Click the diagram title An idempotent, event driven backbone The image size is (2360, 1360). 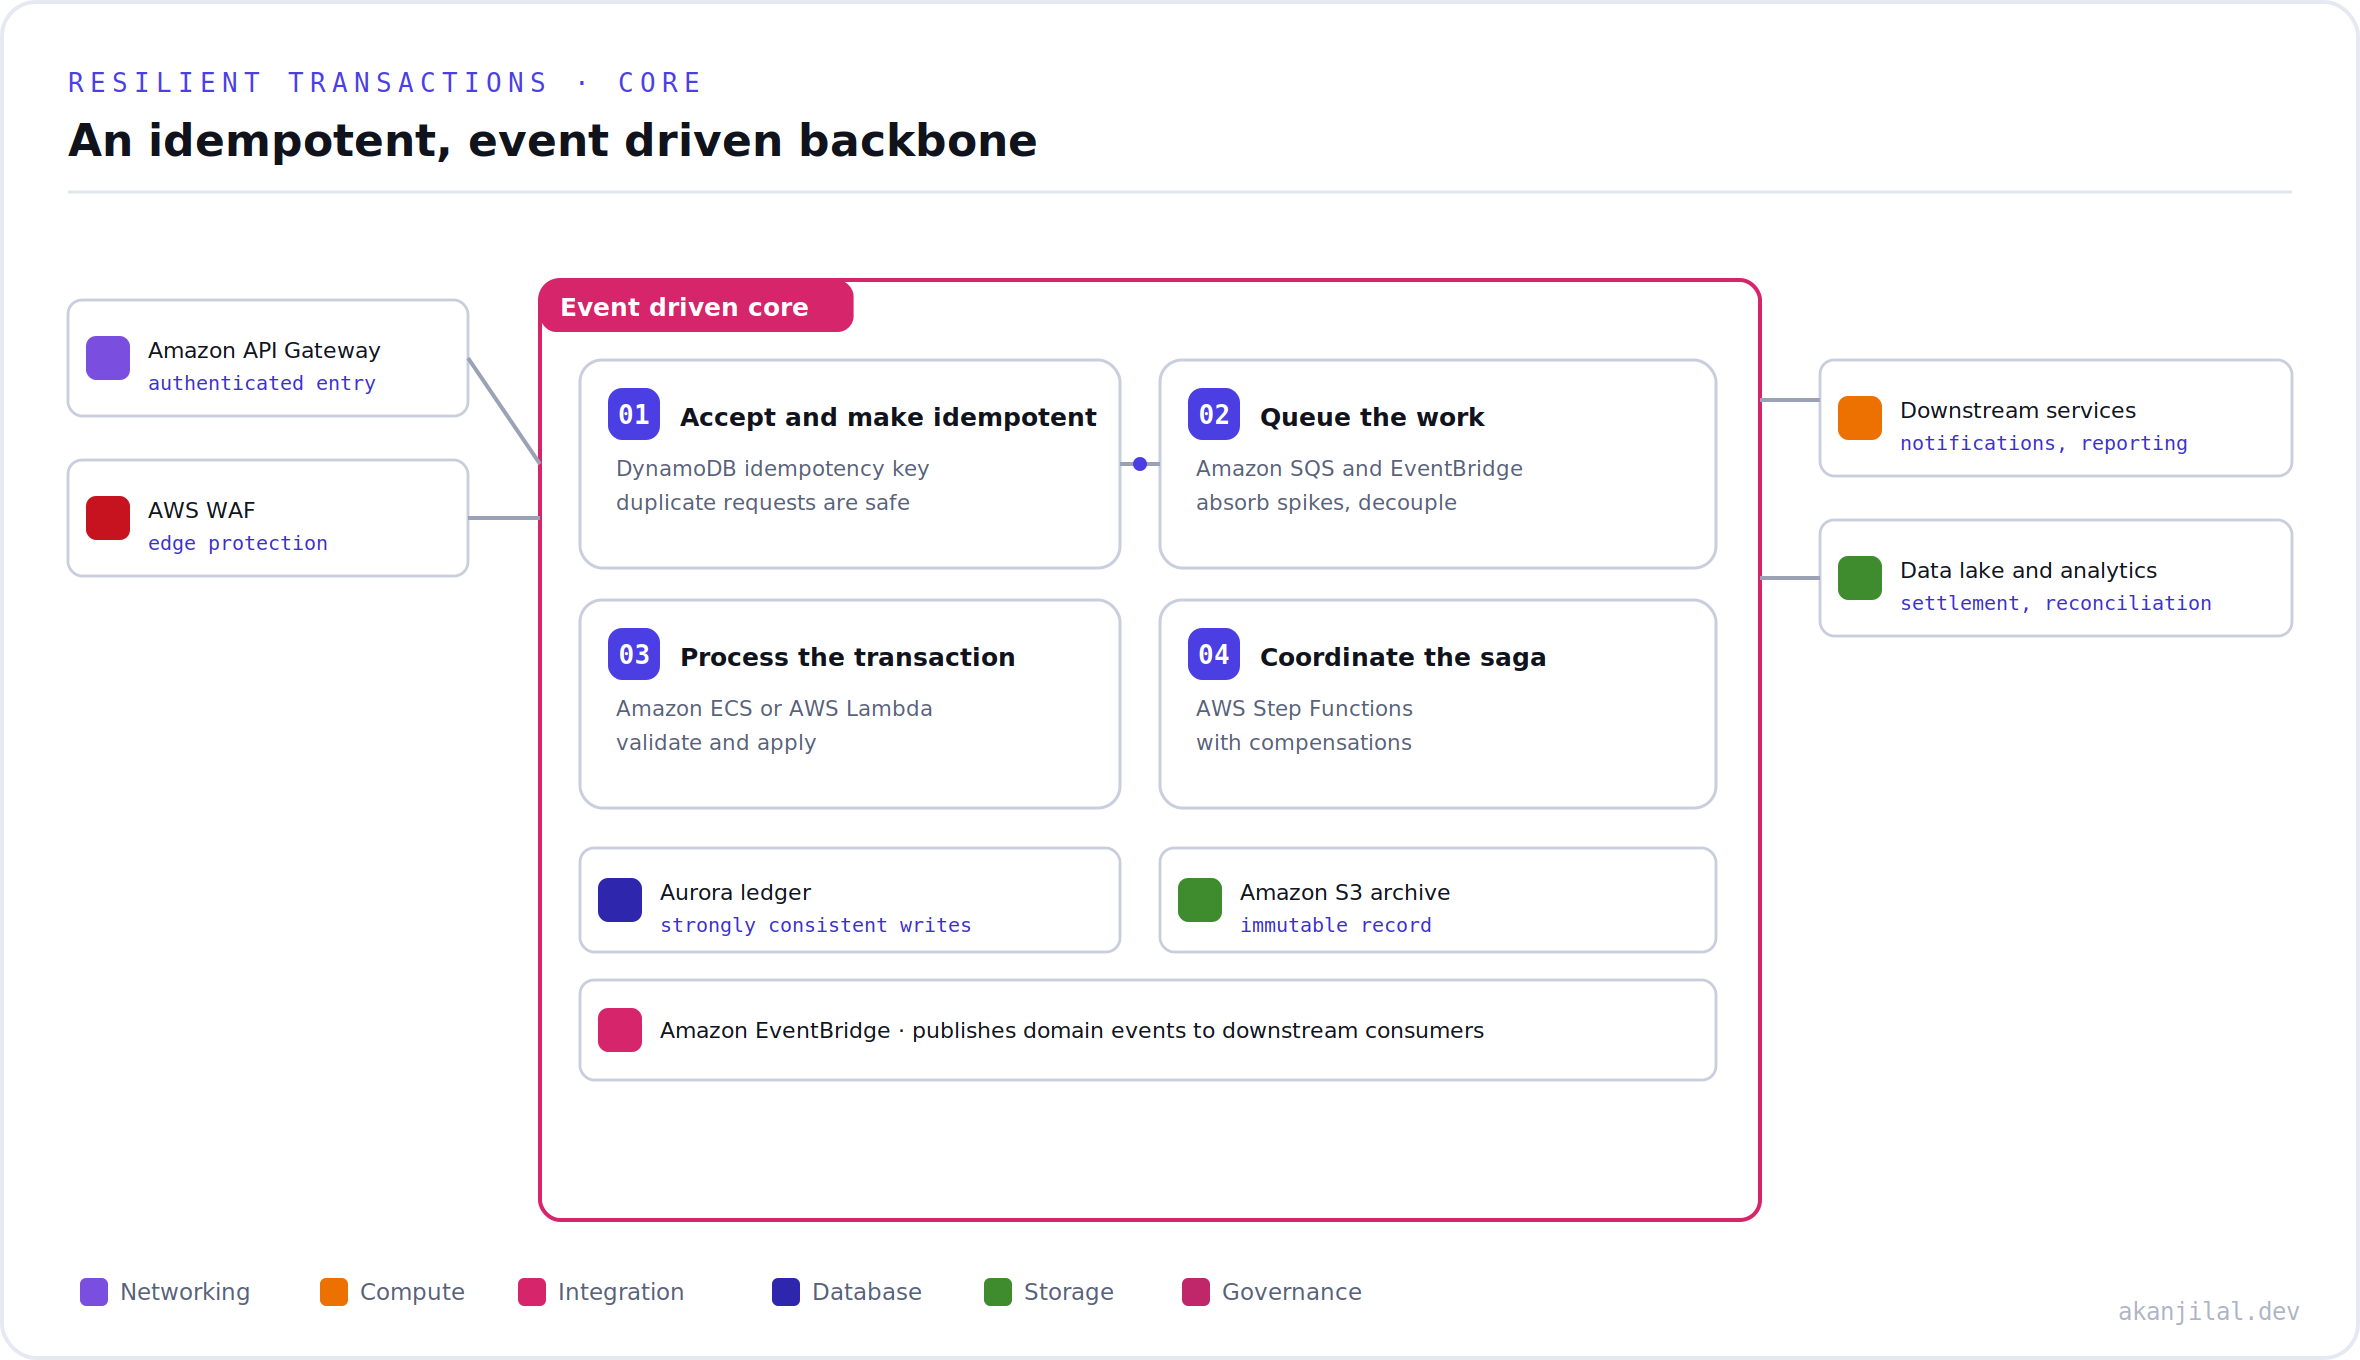coord(553,141)
